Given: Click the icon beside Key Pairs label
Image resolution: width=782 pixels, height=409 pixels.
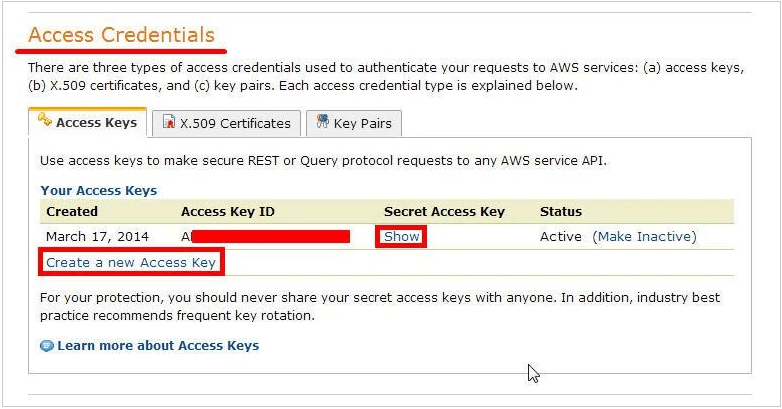Looking at the screenshot, I should tap(322, 122).
